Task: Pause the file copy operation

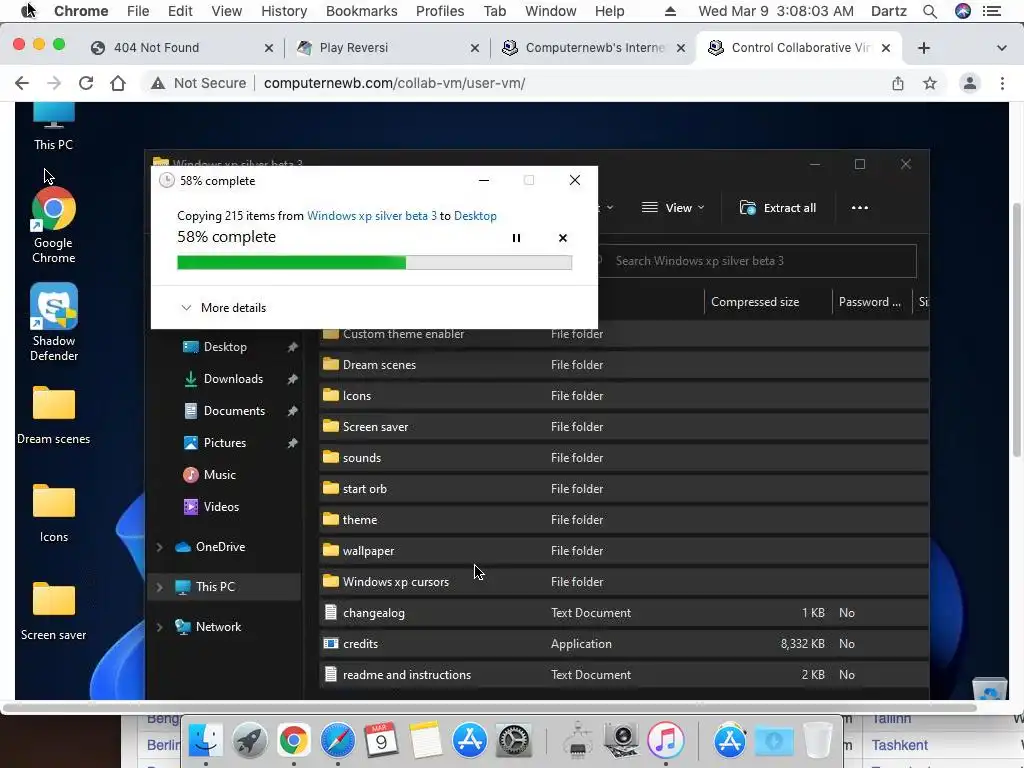Action: [x=516, y=238]
